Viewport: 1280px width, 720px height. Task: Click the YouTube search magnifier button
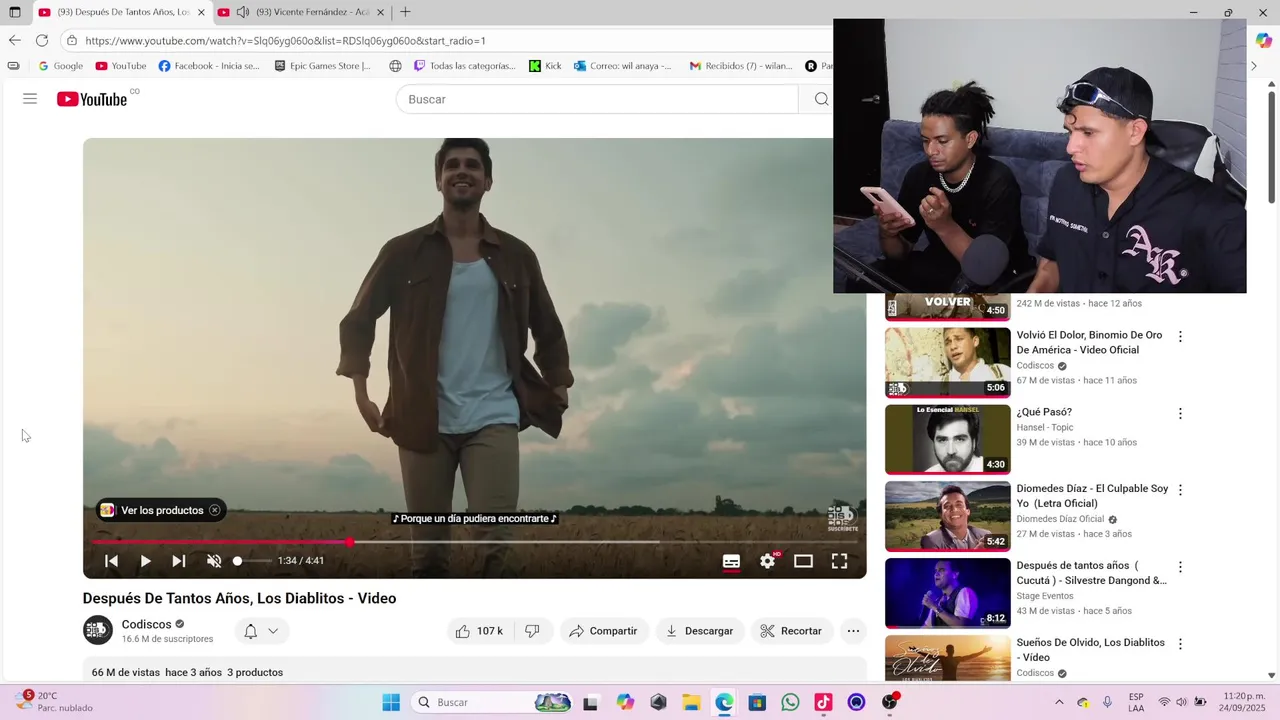tap(821, 99)
